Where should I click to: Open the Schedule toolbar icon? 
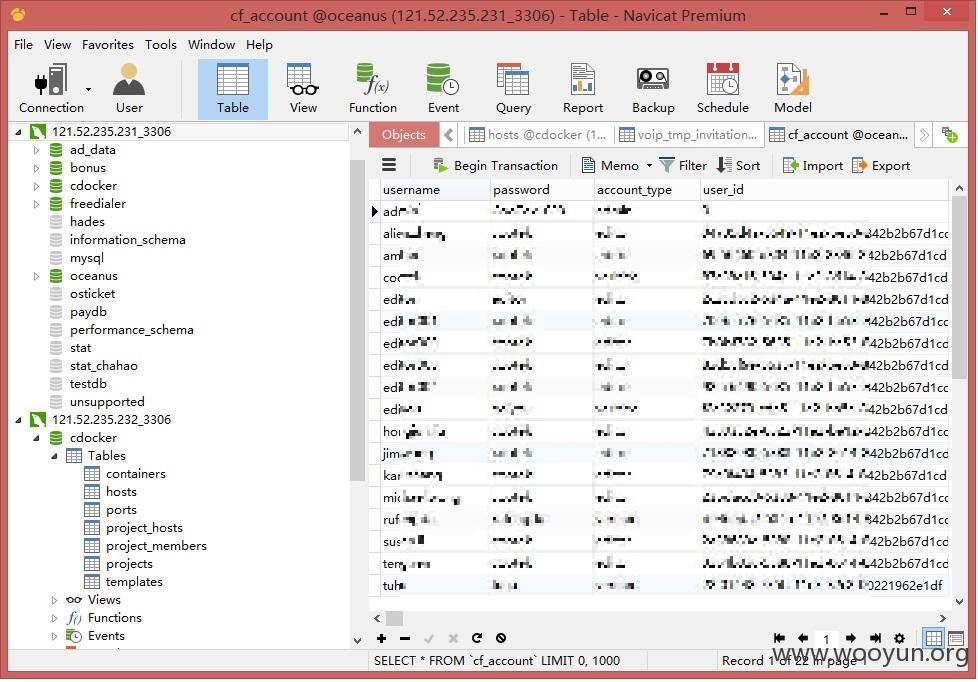[723, 89]
